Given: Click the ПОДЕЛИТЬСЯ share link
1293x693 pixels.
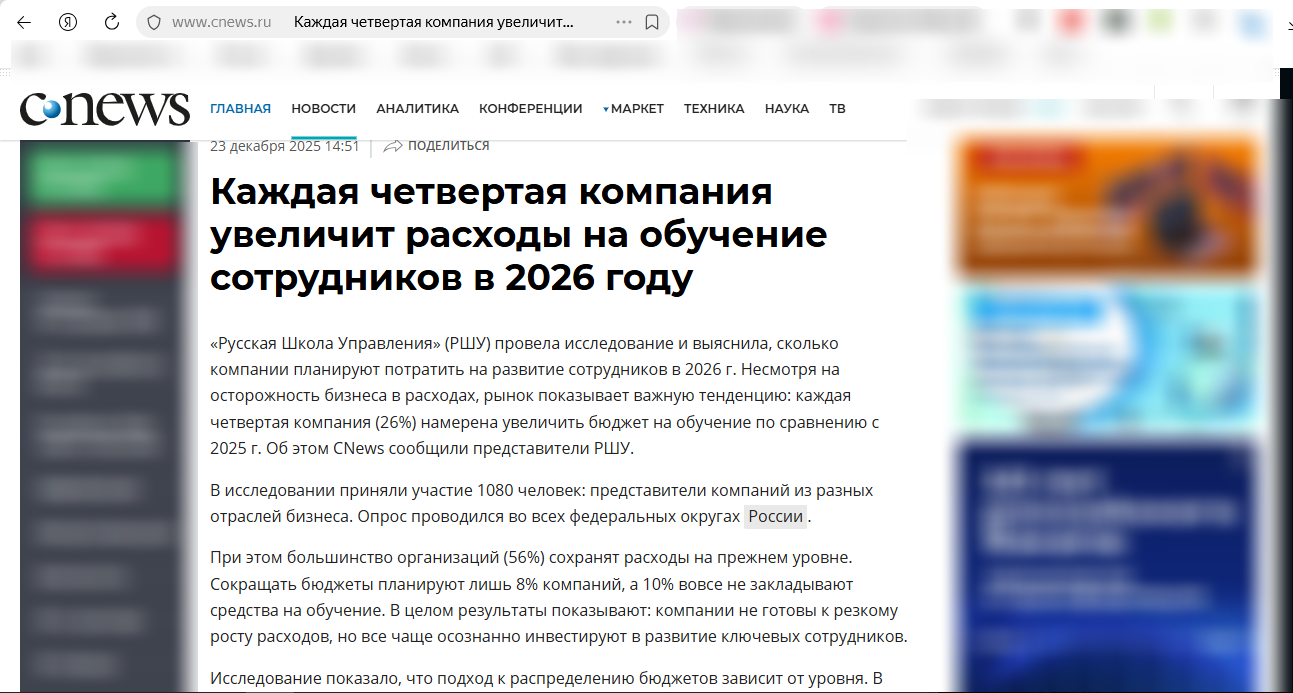Looking at the screenshot, I should tap(449, 146).
